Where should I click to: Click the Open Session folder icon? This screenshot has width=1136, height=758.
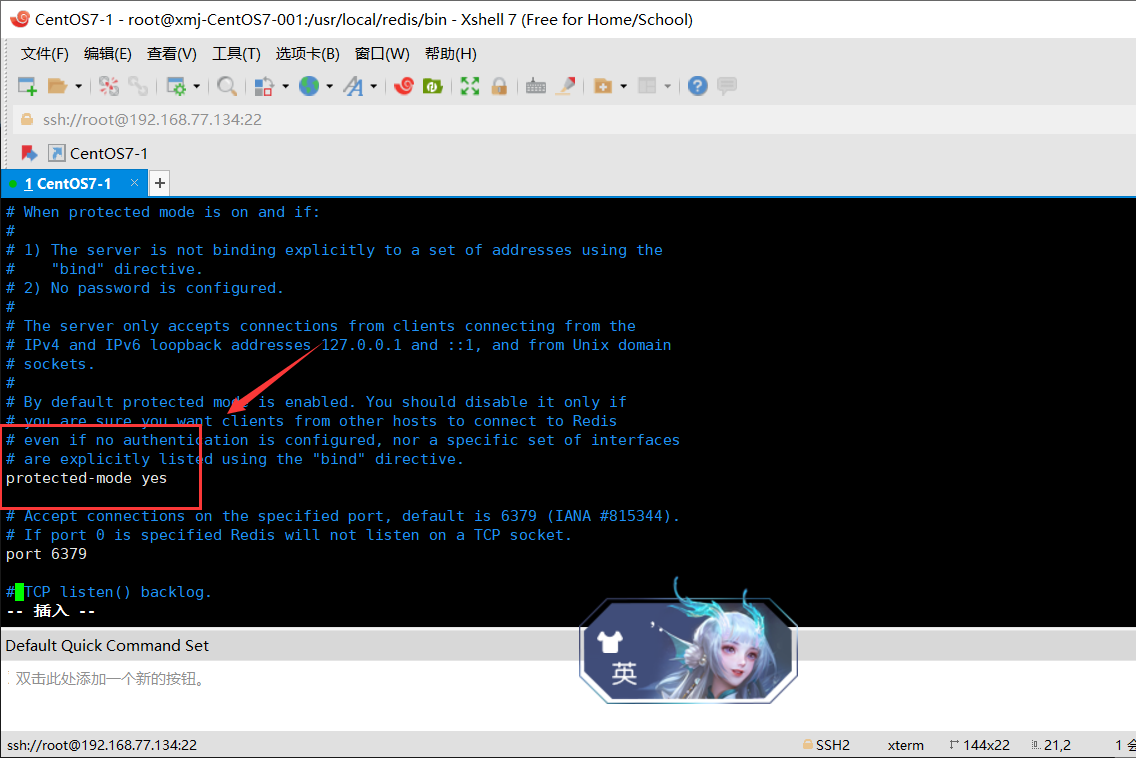coord(57,86)
